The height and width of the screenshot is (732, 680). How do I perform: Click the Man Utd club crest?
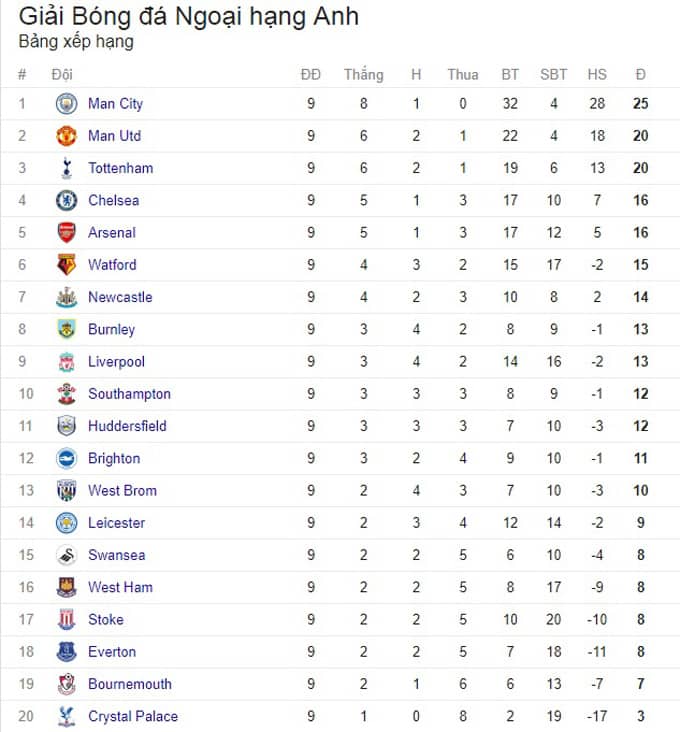(66, 136)
